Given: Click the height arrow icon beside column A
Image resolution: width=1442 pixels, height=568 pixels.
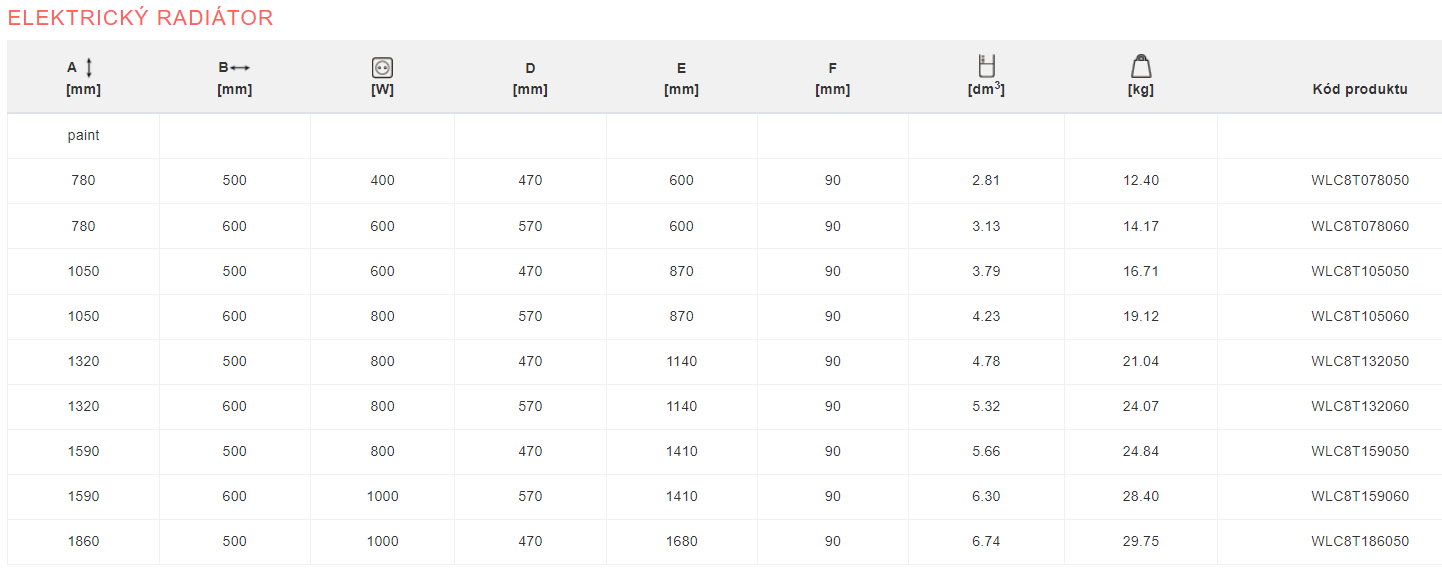Looking at the screenshot, I should coord(89,68).
